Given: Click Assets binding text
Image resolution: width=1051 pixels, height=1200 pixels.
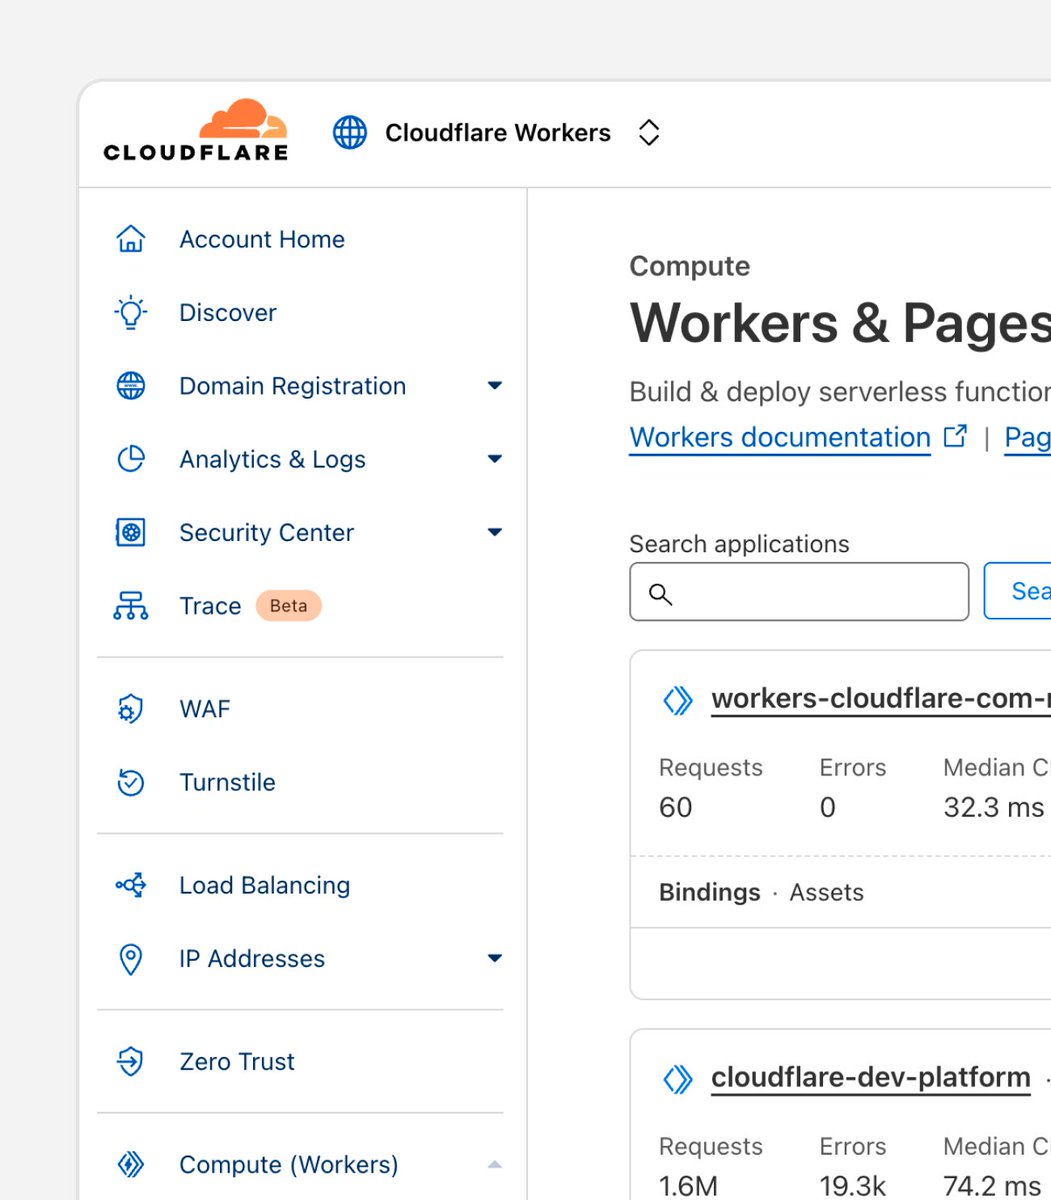Looking at the screenshot, I should (827, 892).
